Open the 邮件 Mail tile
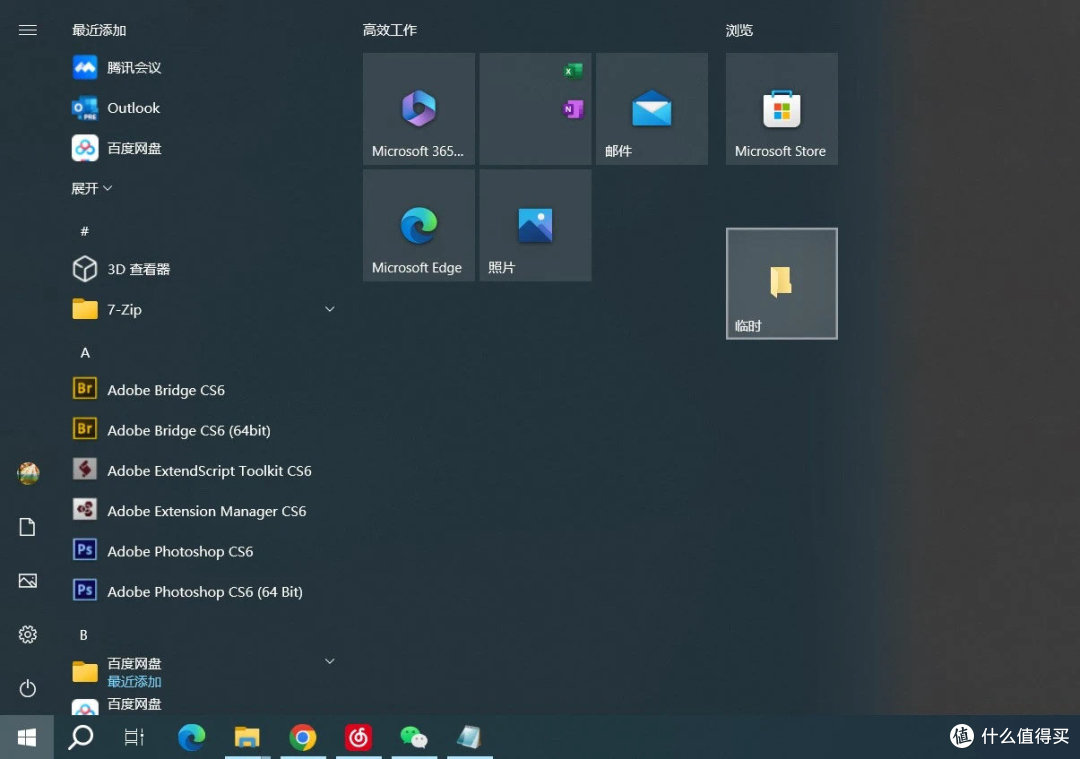 click(652, 109)
